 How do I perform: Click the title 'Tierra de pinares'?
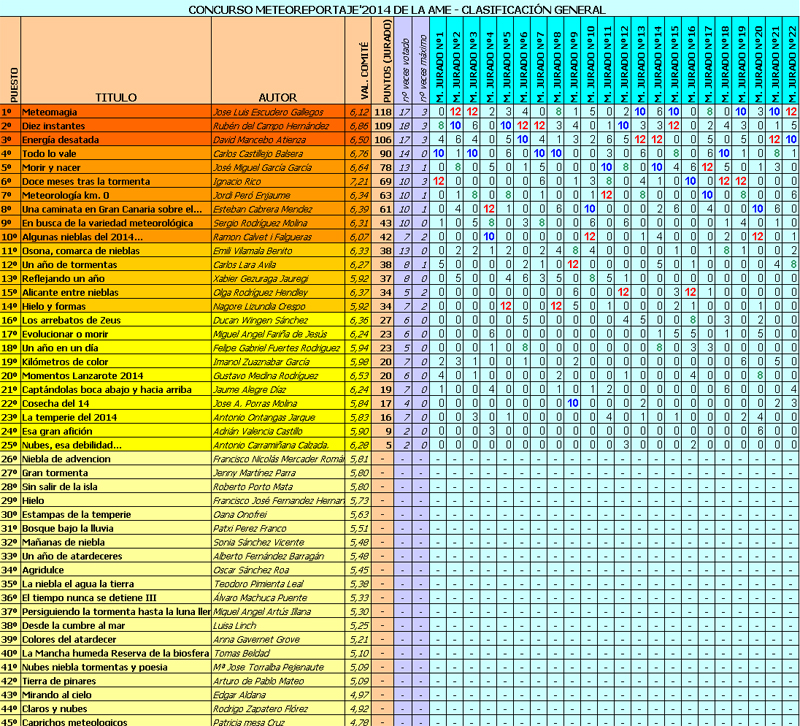(59, 681)
